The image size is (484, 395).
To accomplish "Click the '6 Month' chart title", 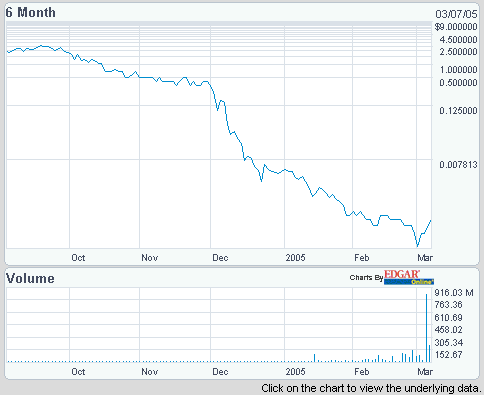I will 30,13.
